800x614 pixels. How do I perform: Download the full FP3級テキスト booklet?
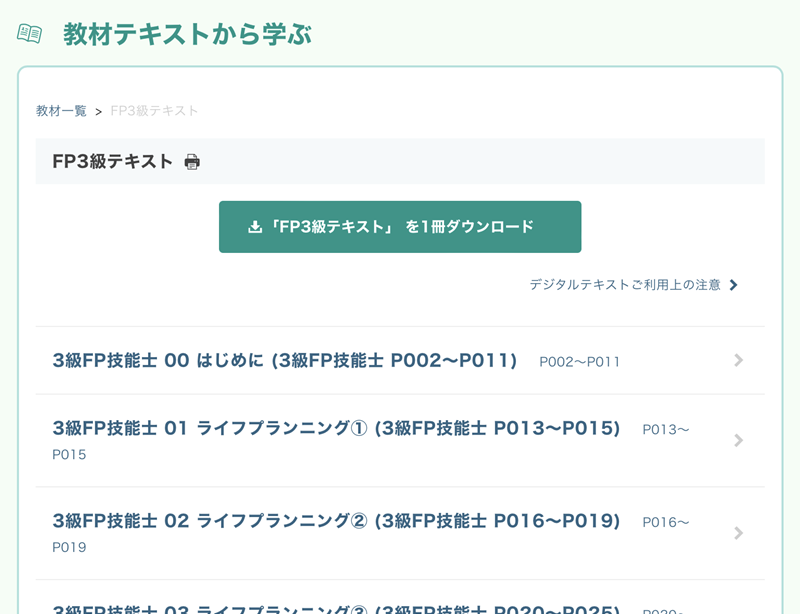[400, 226]
